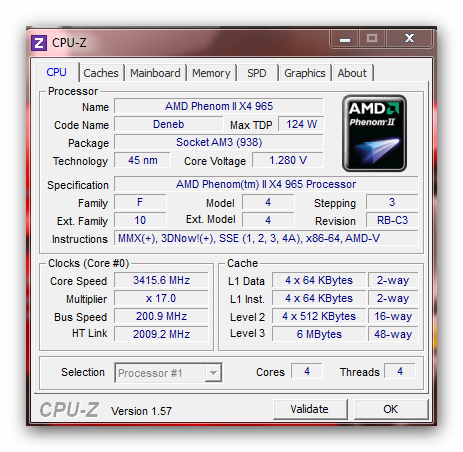Viewport: 463px width, 452px height.
Task: Click the Max TDP value 124 W
Action: [301, 124]
